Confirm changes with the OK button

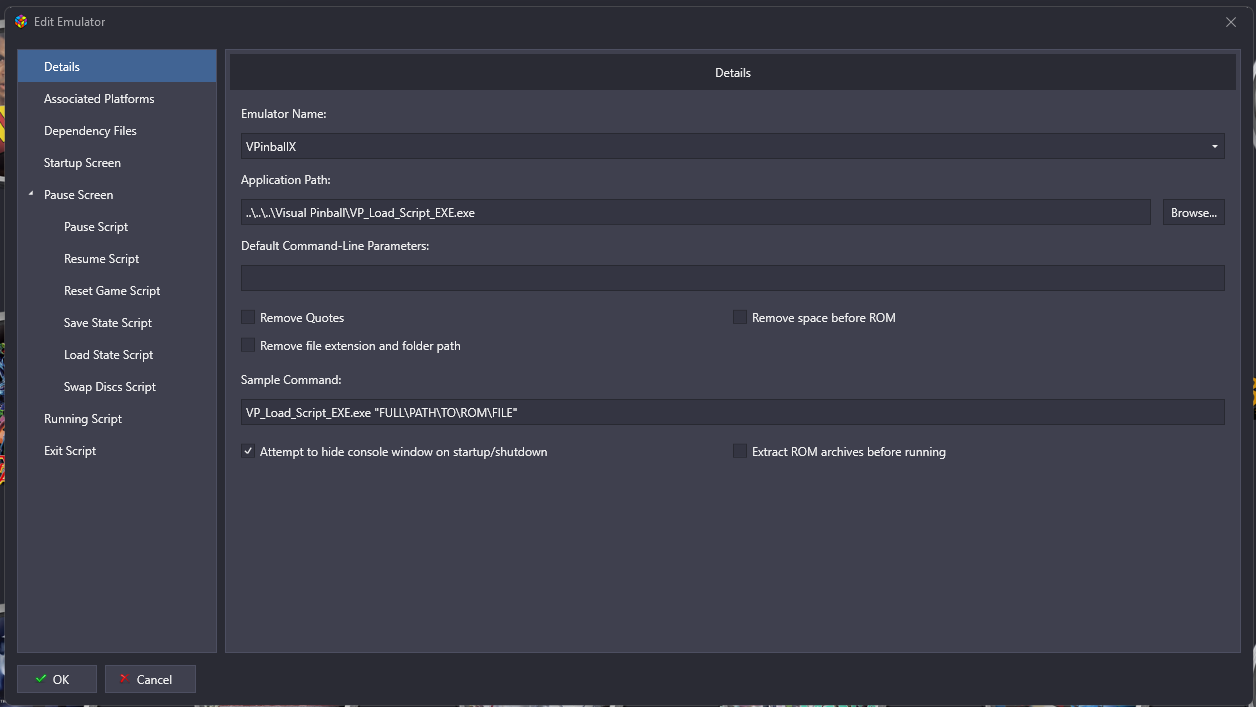pyautogui.click(x=57, y=679)
